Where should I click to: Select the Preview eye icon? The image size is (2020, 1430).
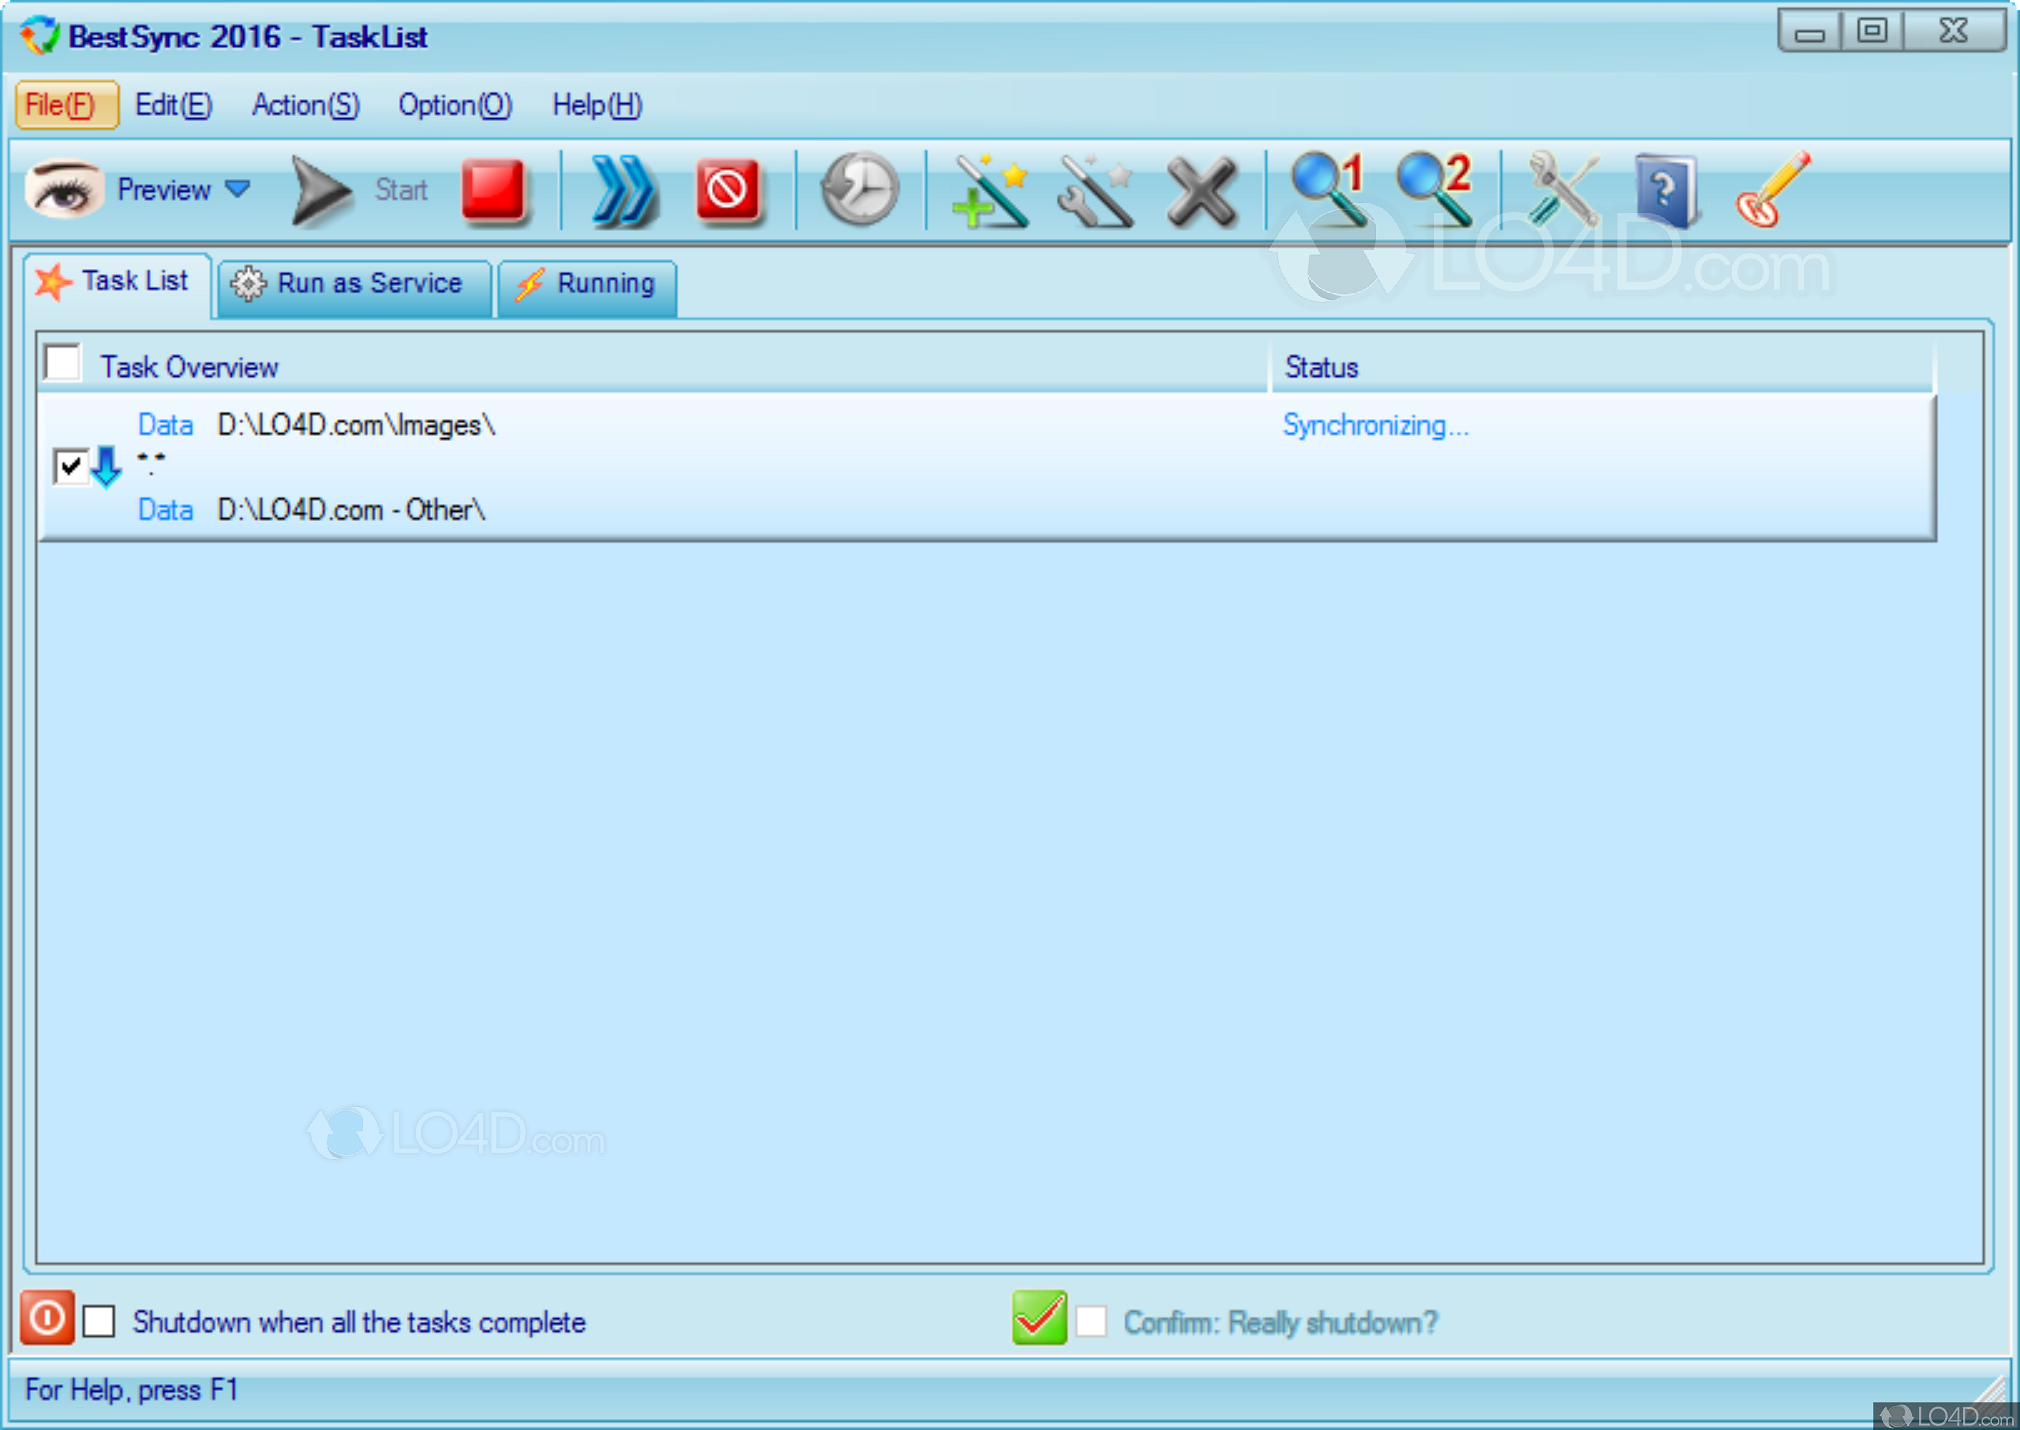click(x=62, y=189)
